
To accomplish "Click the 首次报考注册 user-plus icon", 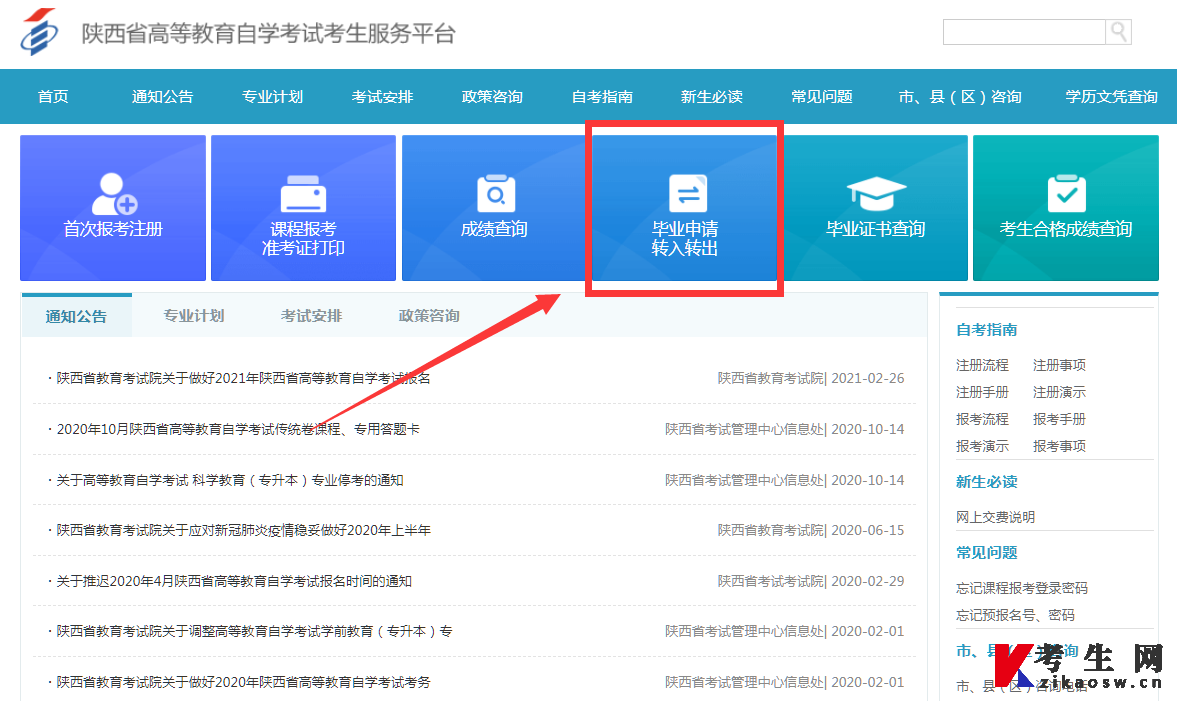I will click(113, 193).
